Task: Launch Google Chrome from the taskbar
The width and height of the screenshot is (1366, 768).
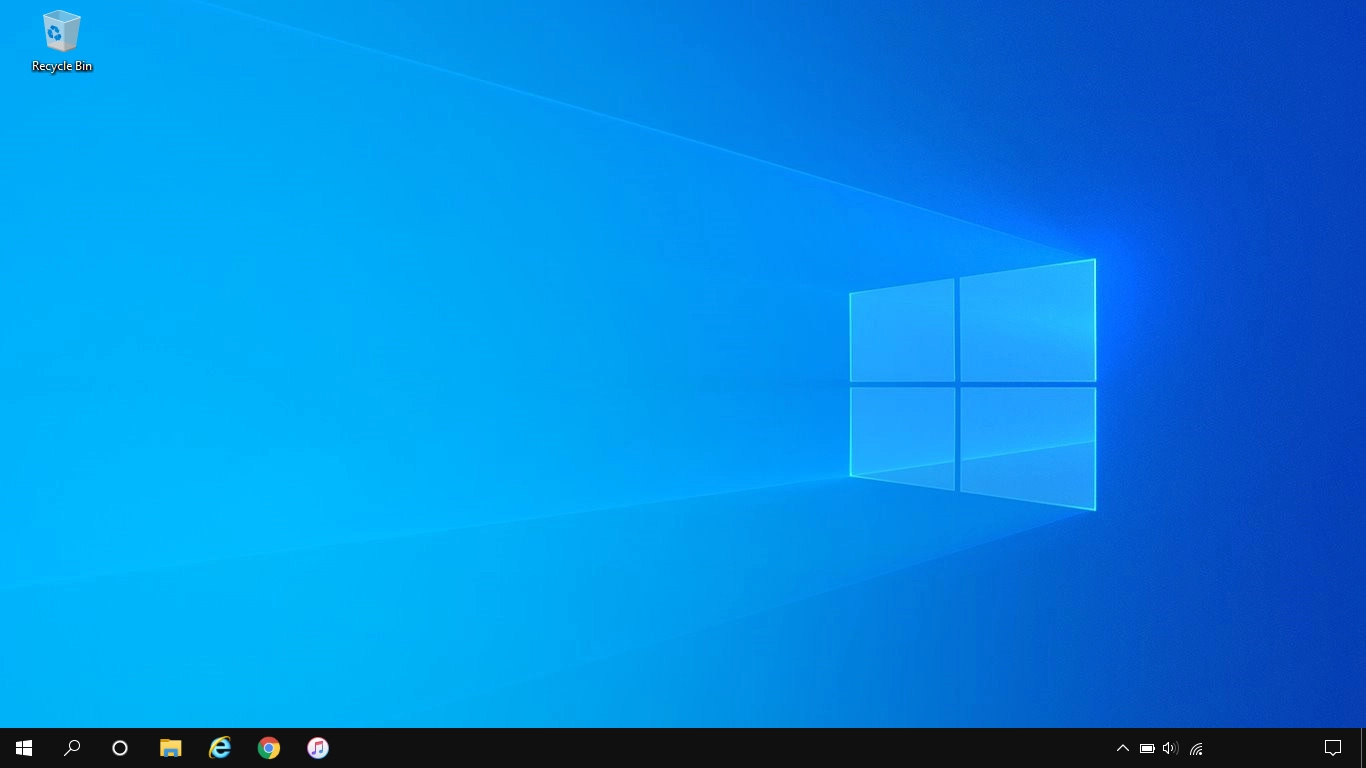Action: click(268, 747)
